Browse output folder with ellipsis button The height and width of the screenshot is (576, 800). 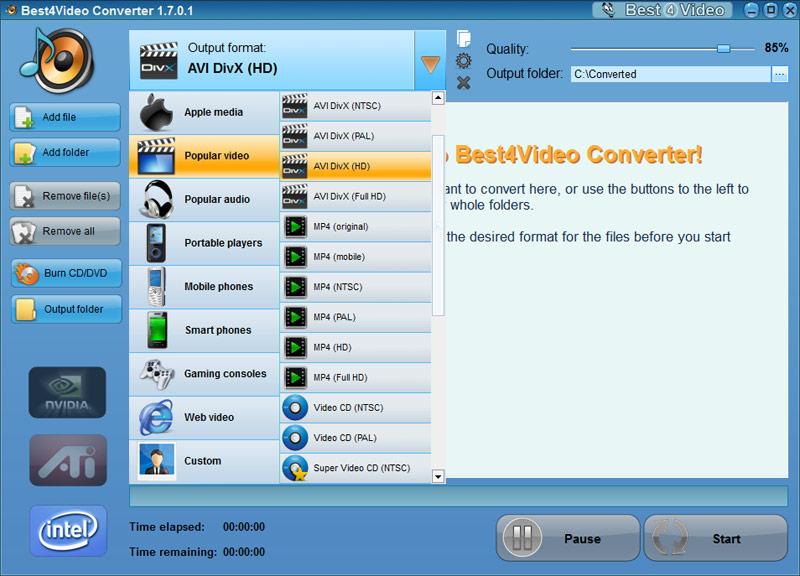780,74
